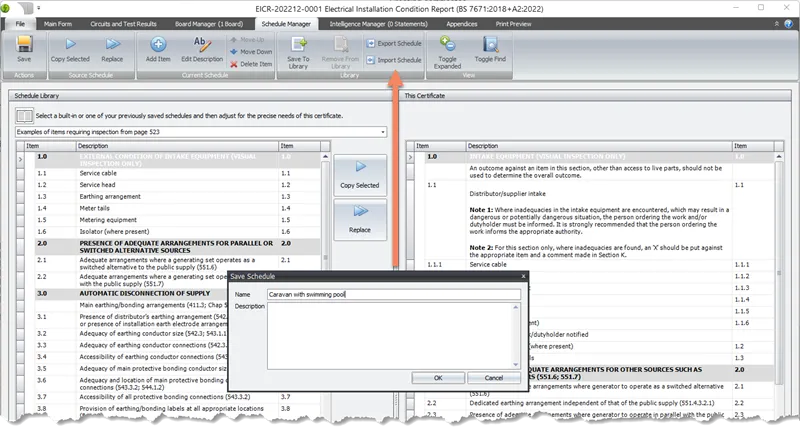Switch to the Appendices tab

(x=462, y=23)
